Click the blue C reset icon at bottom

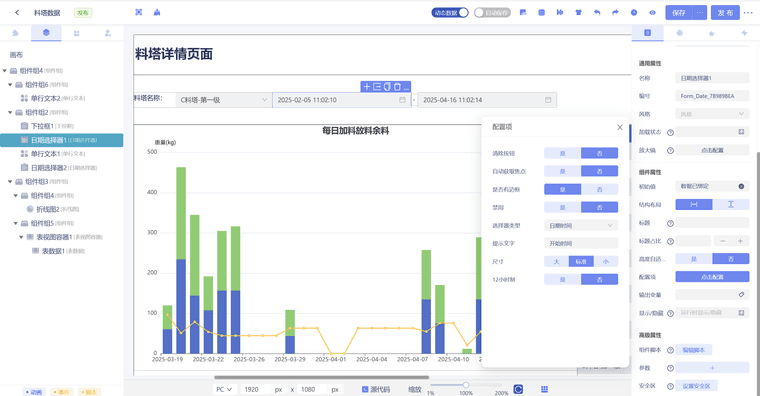[x=518, y=389]
